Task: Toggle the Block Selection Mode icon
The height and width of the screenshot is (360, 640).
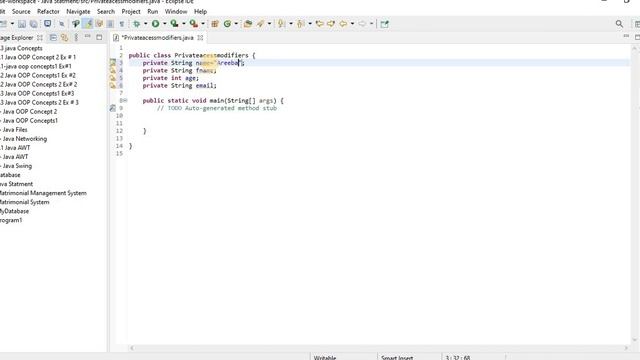Action: click(110, 24)
